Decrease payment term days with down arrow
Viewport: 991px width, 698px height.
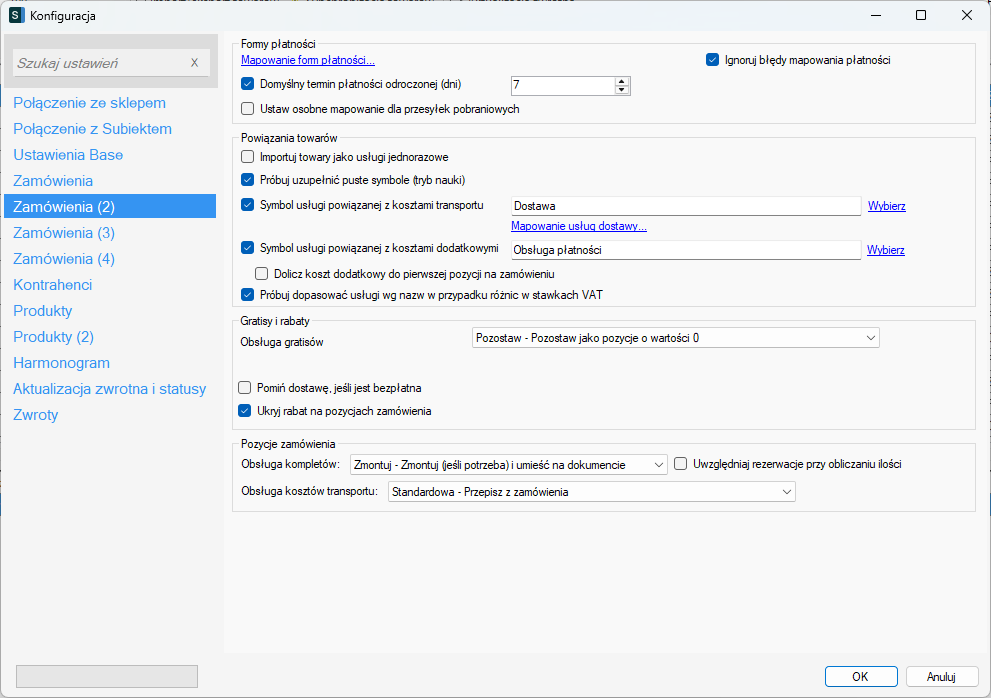(x=622, y=90)
